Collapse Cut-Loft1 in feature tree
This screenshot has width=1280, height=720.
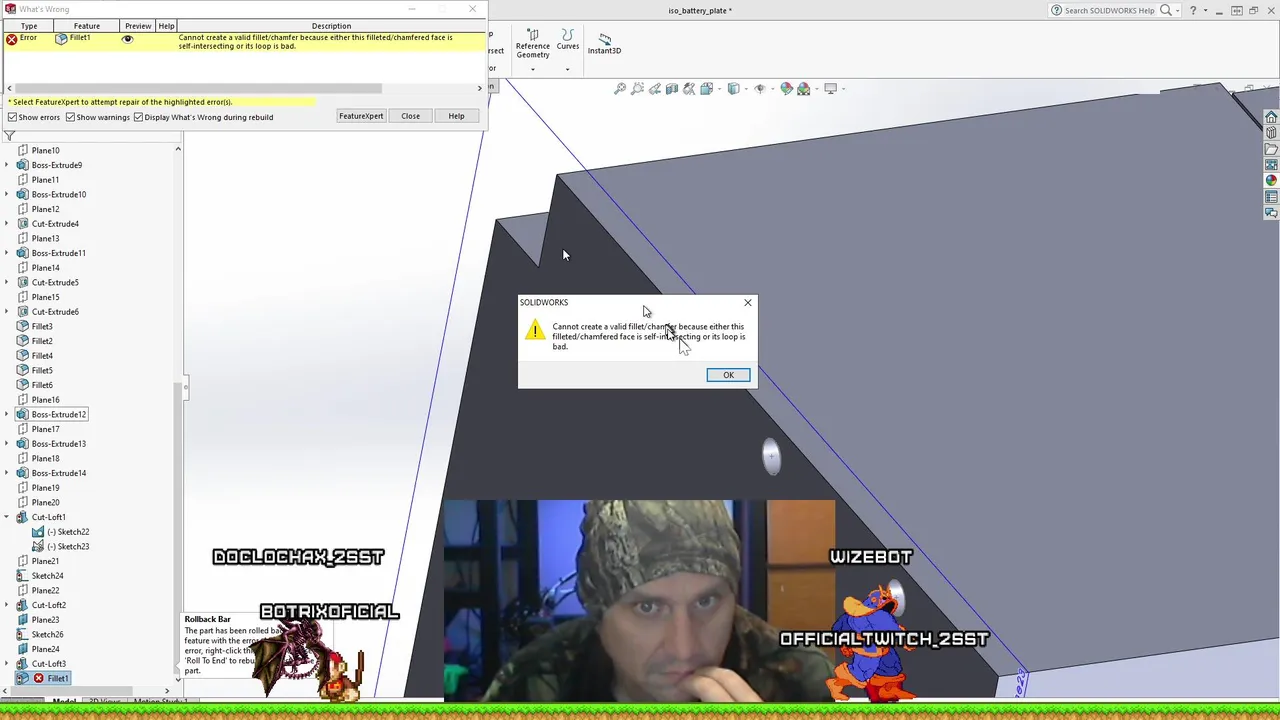coord(7,517)
